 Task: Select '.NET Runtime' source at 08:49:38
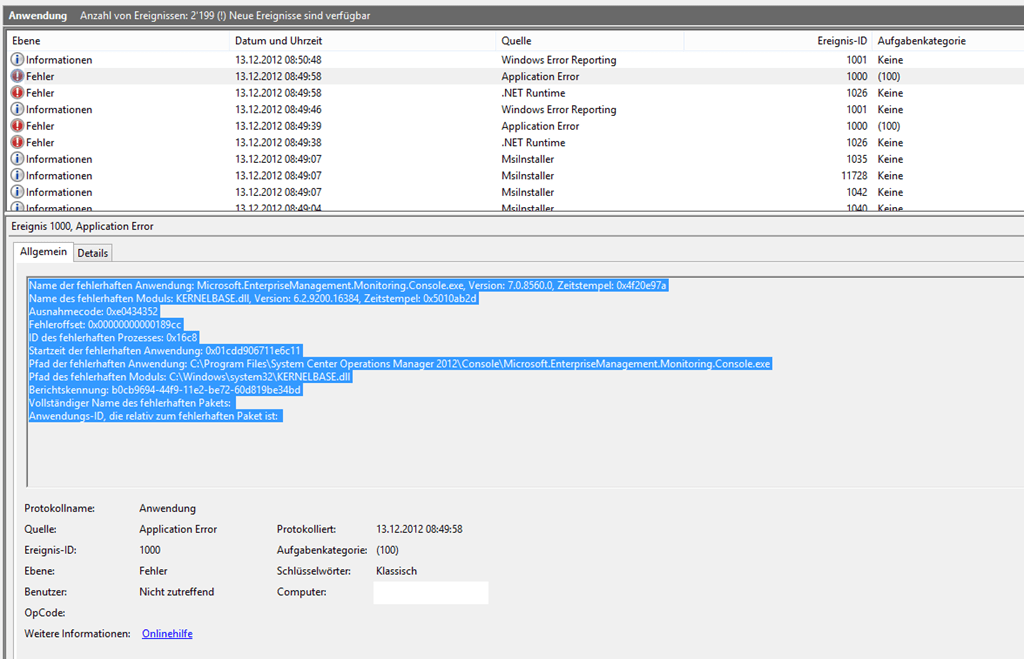pyautogui.click(x=533, y=142)
